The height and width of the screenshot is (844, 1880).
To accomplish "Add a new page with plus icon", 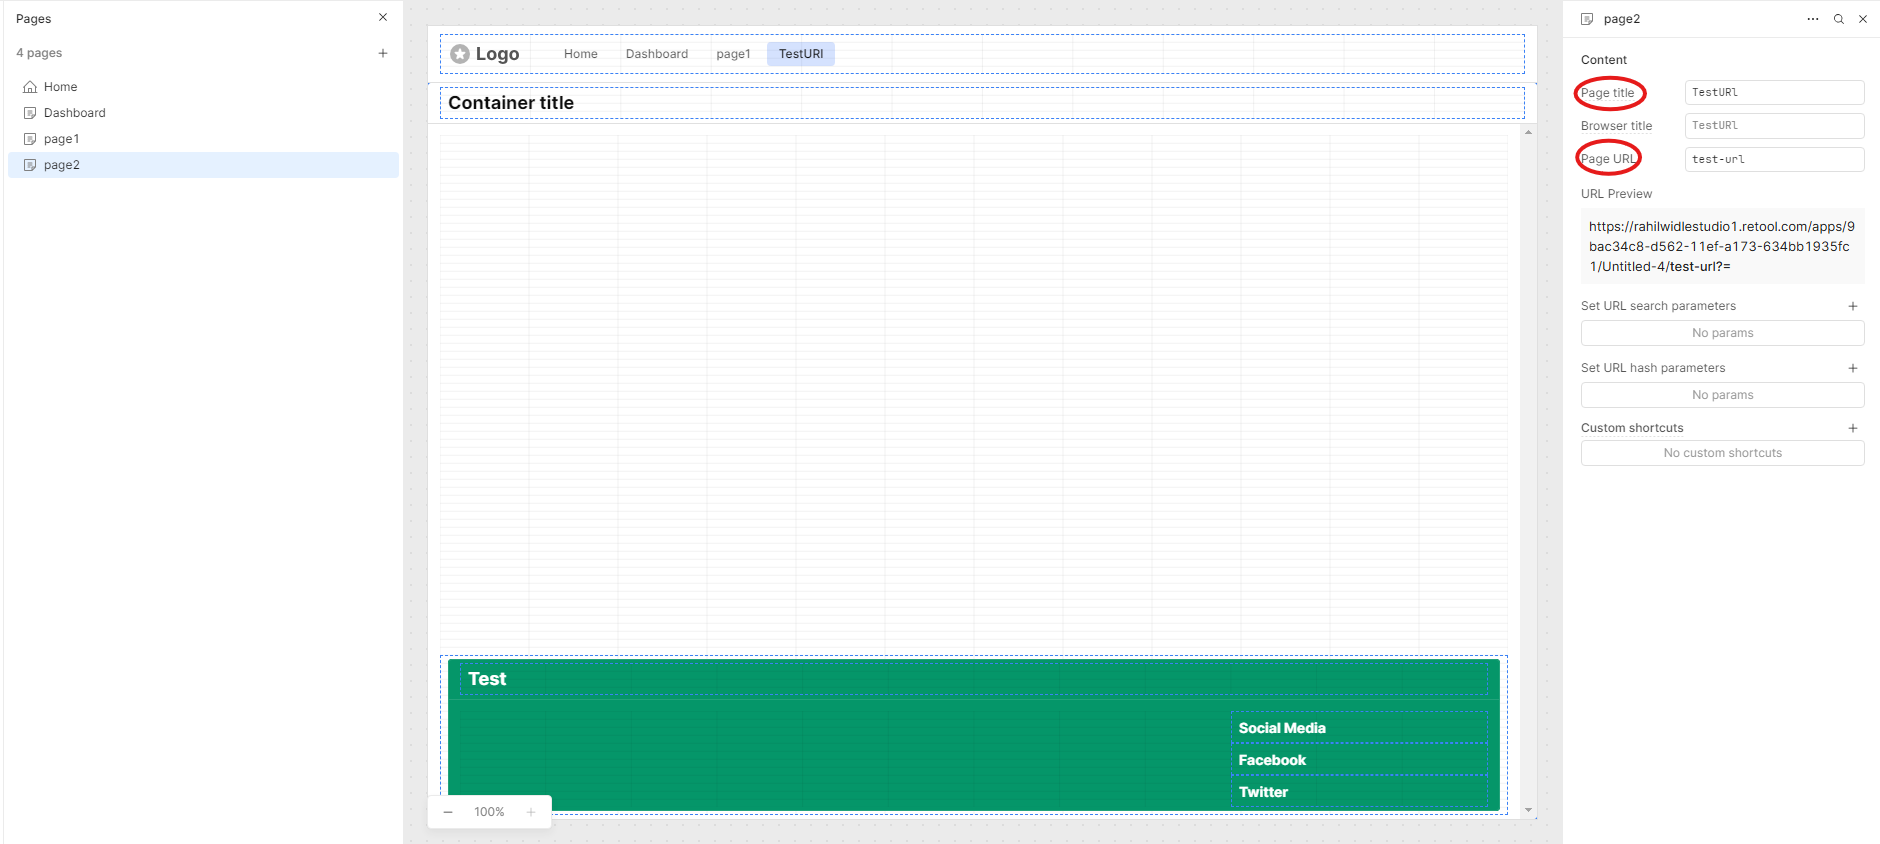I will click(x=383, y=53).
